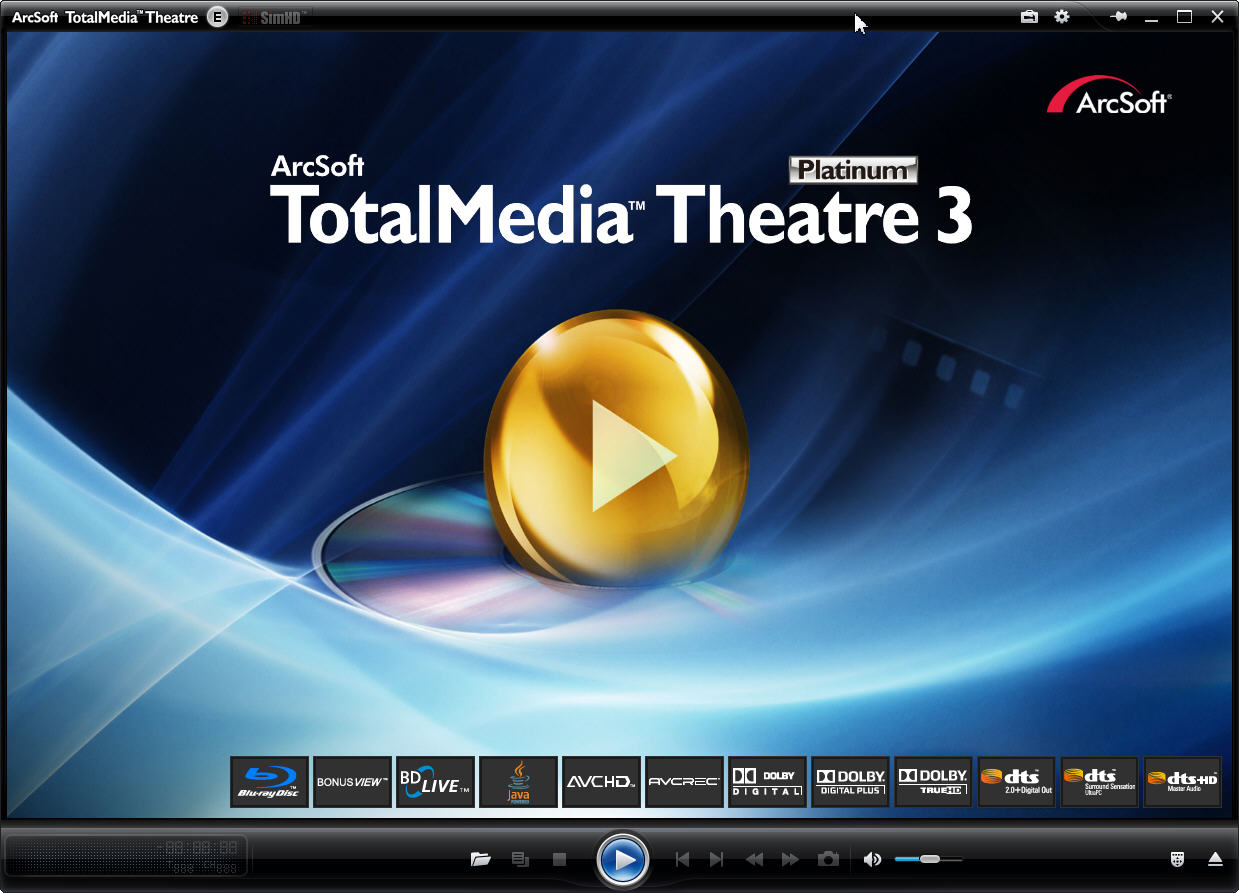Click the large golden play orb

tap(616, 448)
